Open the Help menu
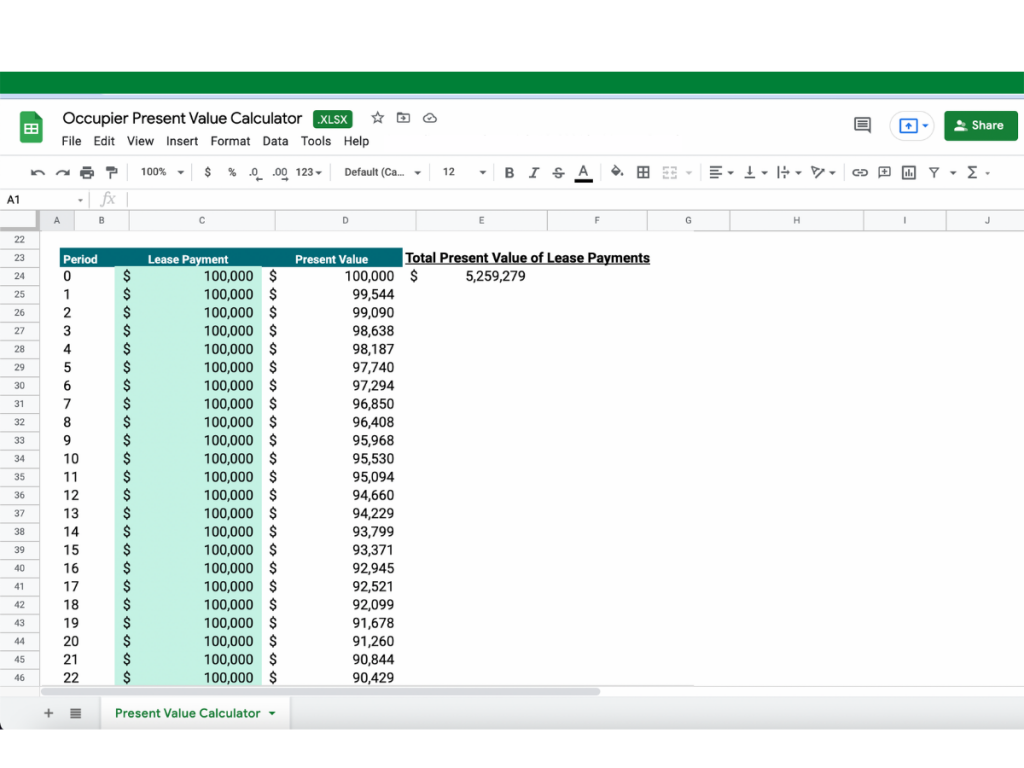Viewport: 1024px width, 768px height. coord(356,141)
